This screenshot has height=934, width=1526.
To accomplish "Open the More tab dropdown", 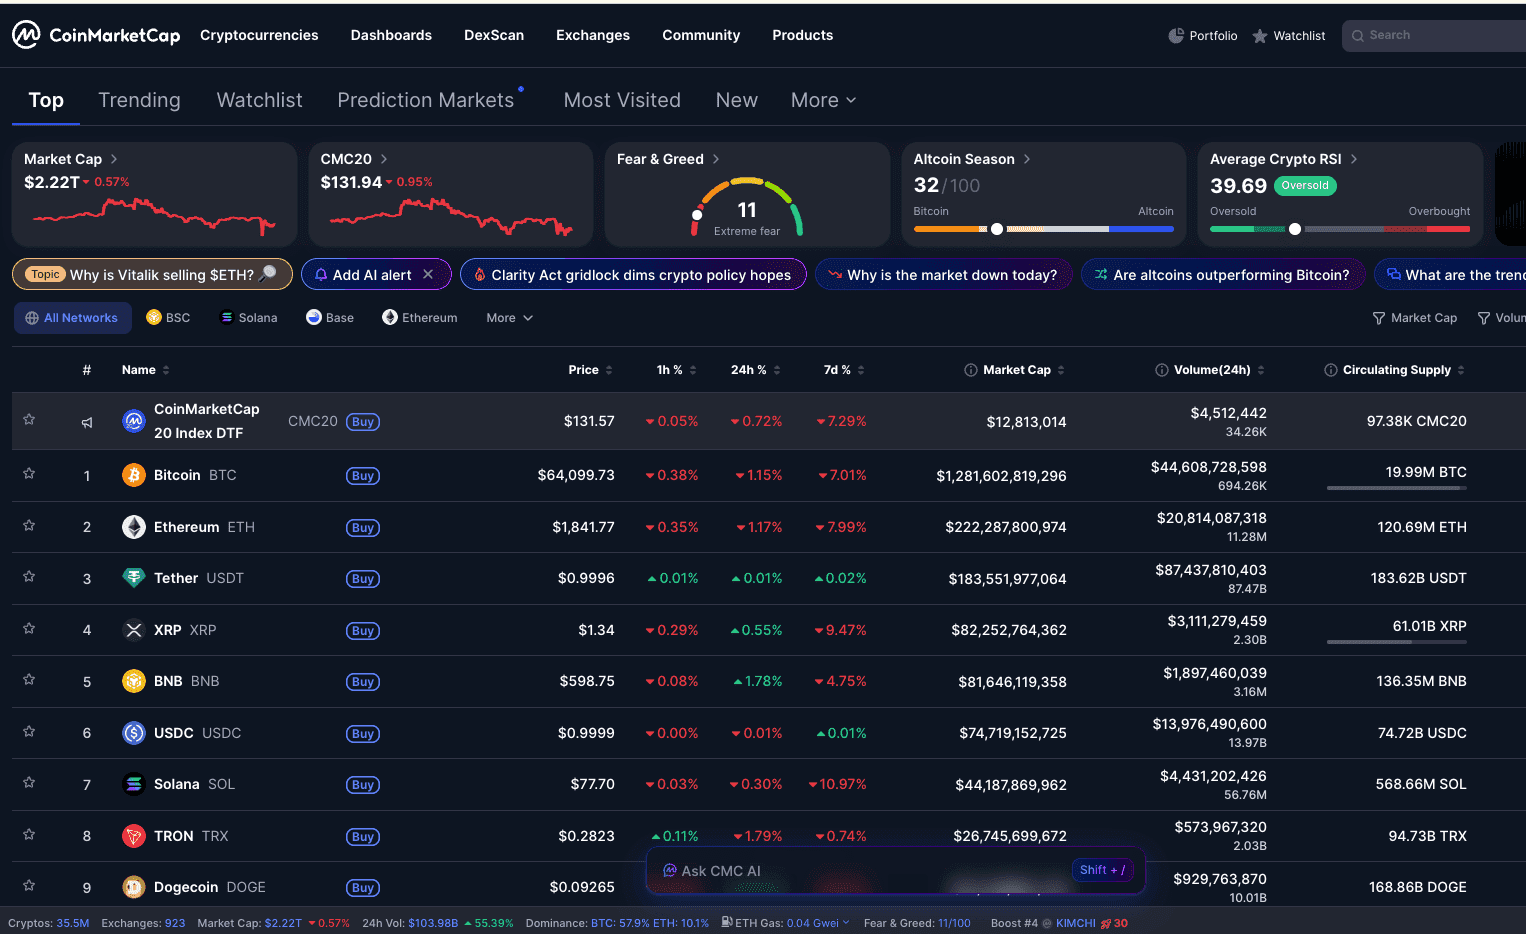I will coord(823,100).
